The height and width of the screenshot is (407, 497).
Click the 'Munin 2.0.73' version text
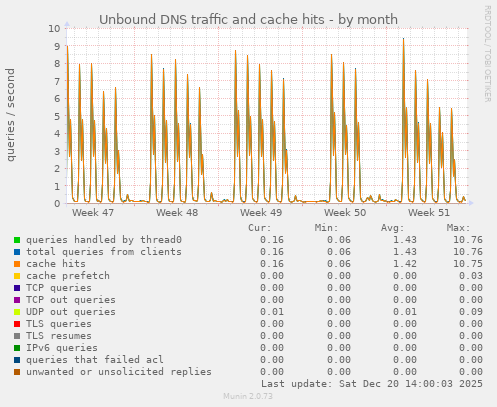248,396
